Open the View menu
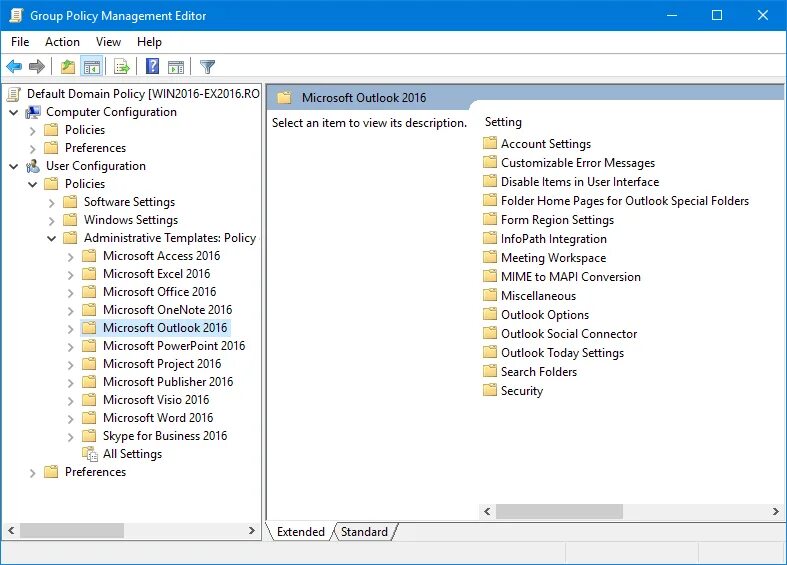Screen dimensions: 787x565 pos(108,42)
